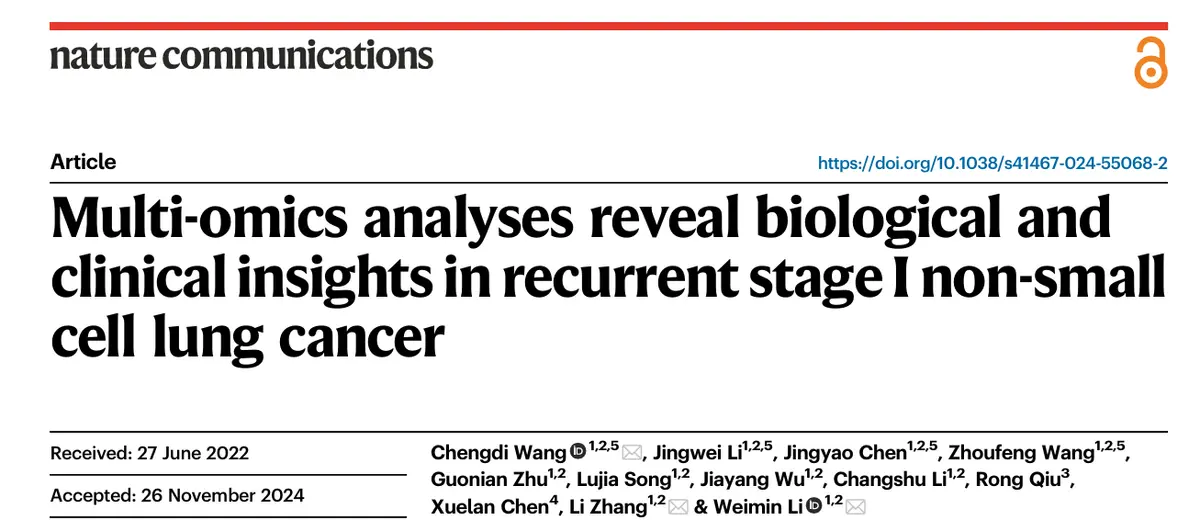Image resolution: width=1200 pixels, height=520 pixels.
Task: Click email envelope icon after Weimin Li
Action: click(856, 508)
